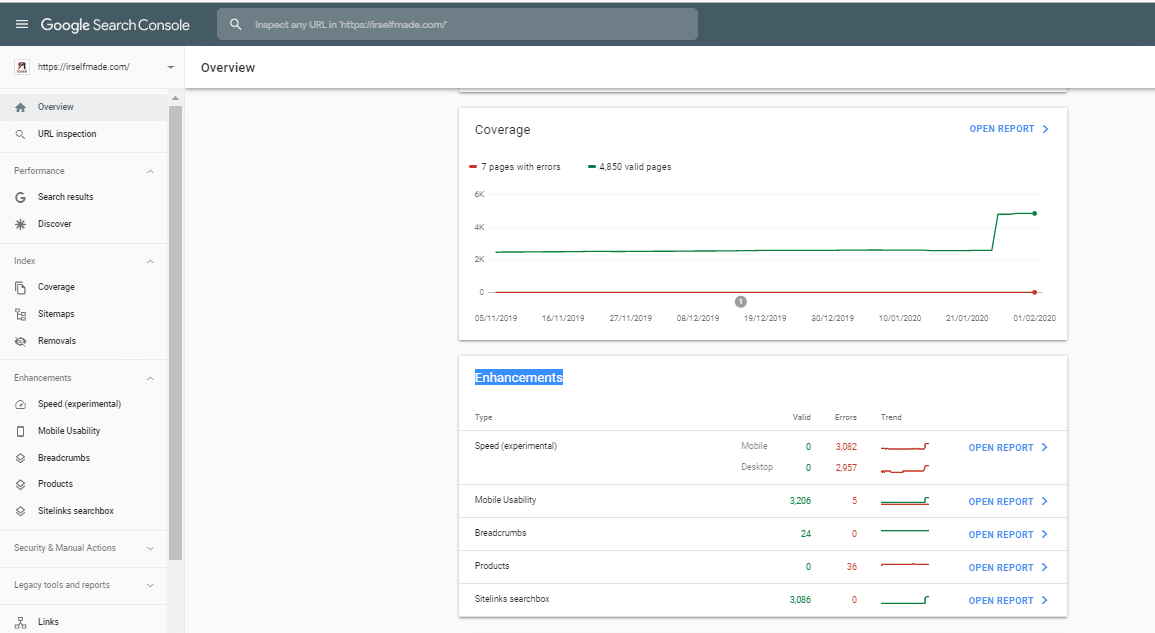The width and height of the screenshot is (1155, 633).
Task: Click the Links network icon
Action: click(x=21, y=622)
